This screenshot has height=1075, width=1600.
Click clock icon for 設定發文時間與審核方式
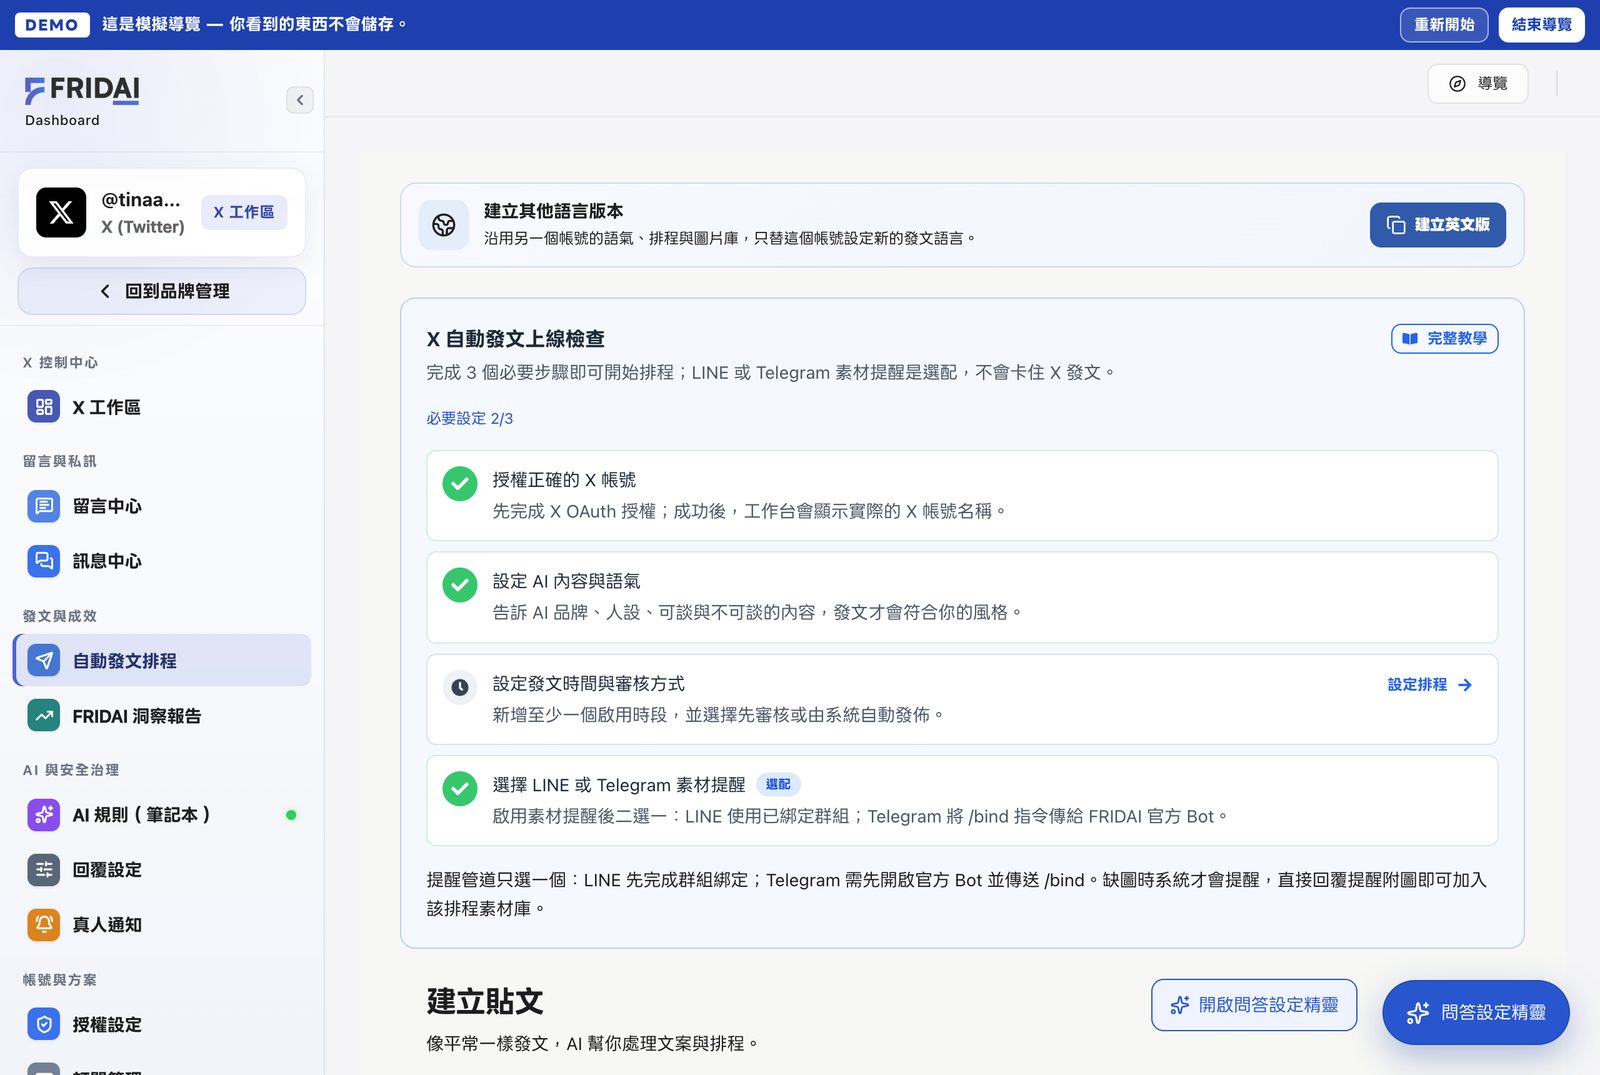pyautogui.click(x=460, y=687)
